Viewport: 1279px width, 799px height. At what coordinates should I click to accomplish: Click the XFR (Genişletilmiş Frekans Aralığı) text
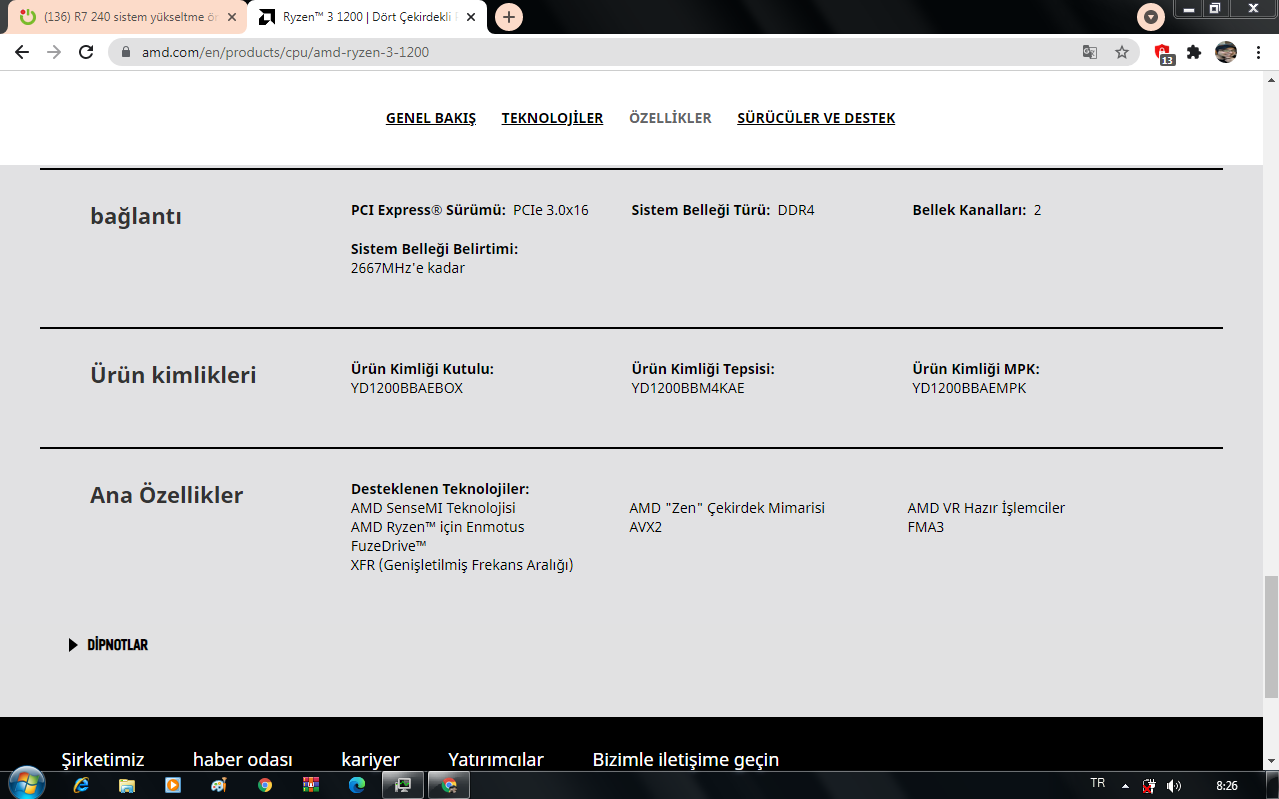(462, 565)
